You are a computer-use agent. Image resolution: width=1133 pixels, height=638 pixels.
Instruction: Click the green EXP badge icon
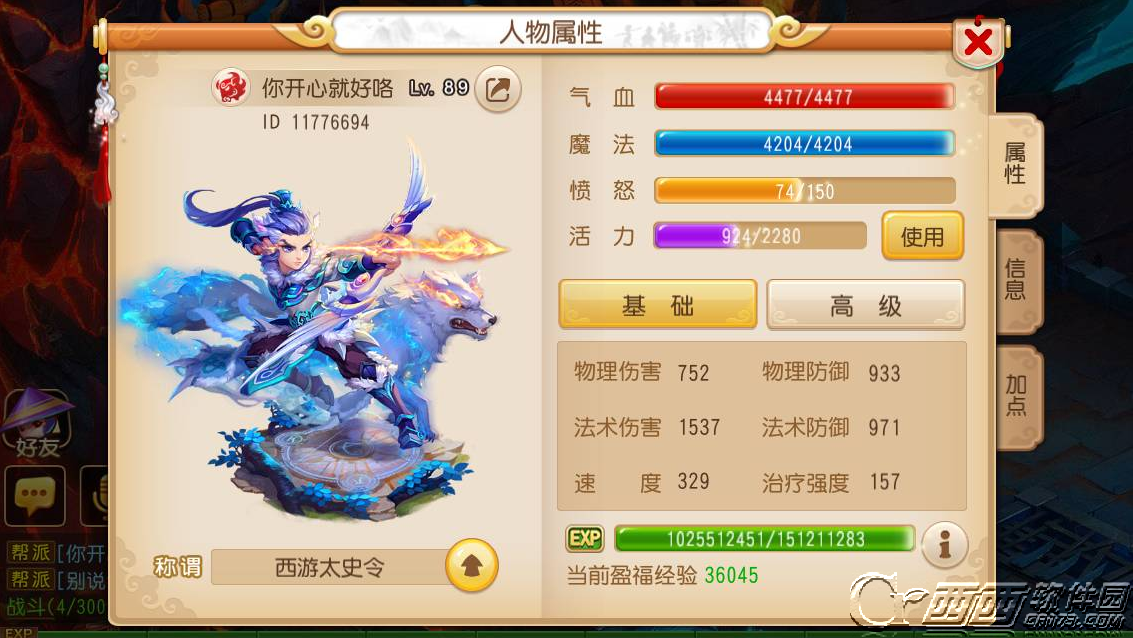click(x=585, y=538)
